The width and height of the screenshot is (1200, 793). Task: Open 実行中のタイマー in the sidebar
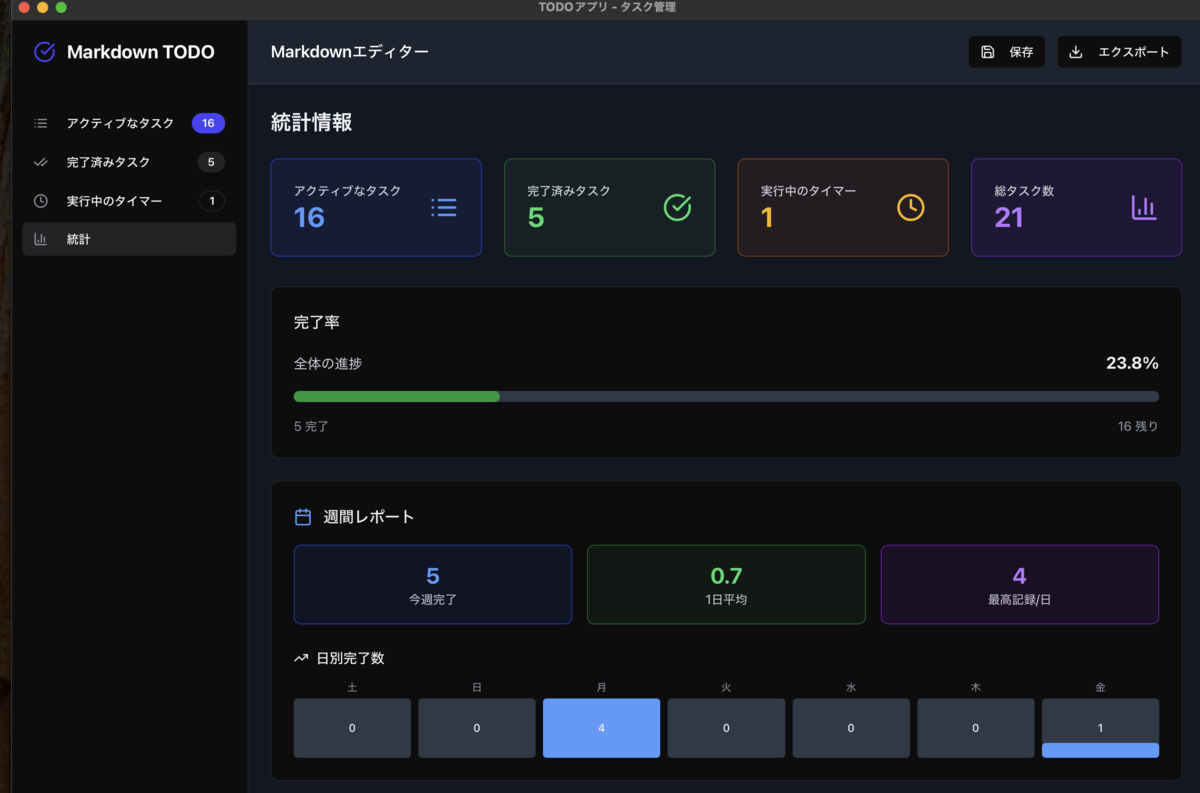(x=129, y=201)
